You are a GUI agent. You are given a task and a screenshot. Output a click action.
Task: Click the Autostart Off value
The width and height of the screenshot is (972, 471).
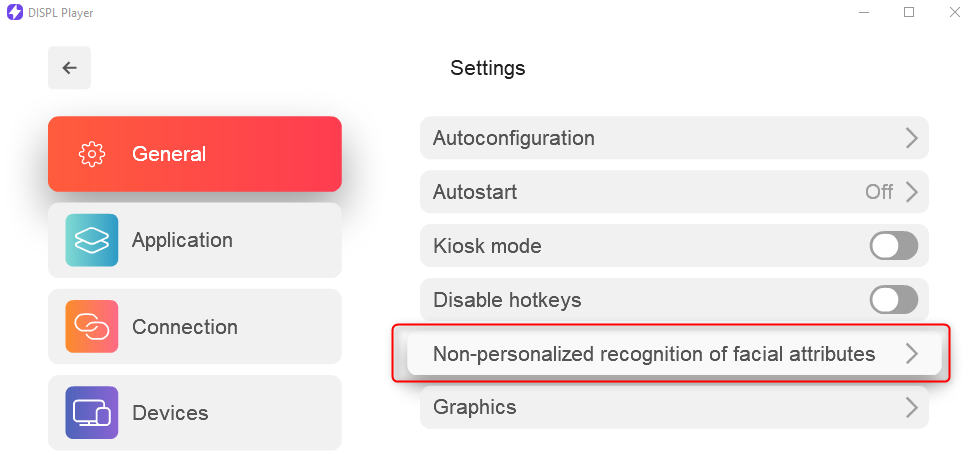pos(879,192)
